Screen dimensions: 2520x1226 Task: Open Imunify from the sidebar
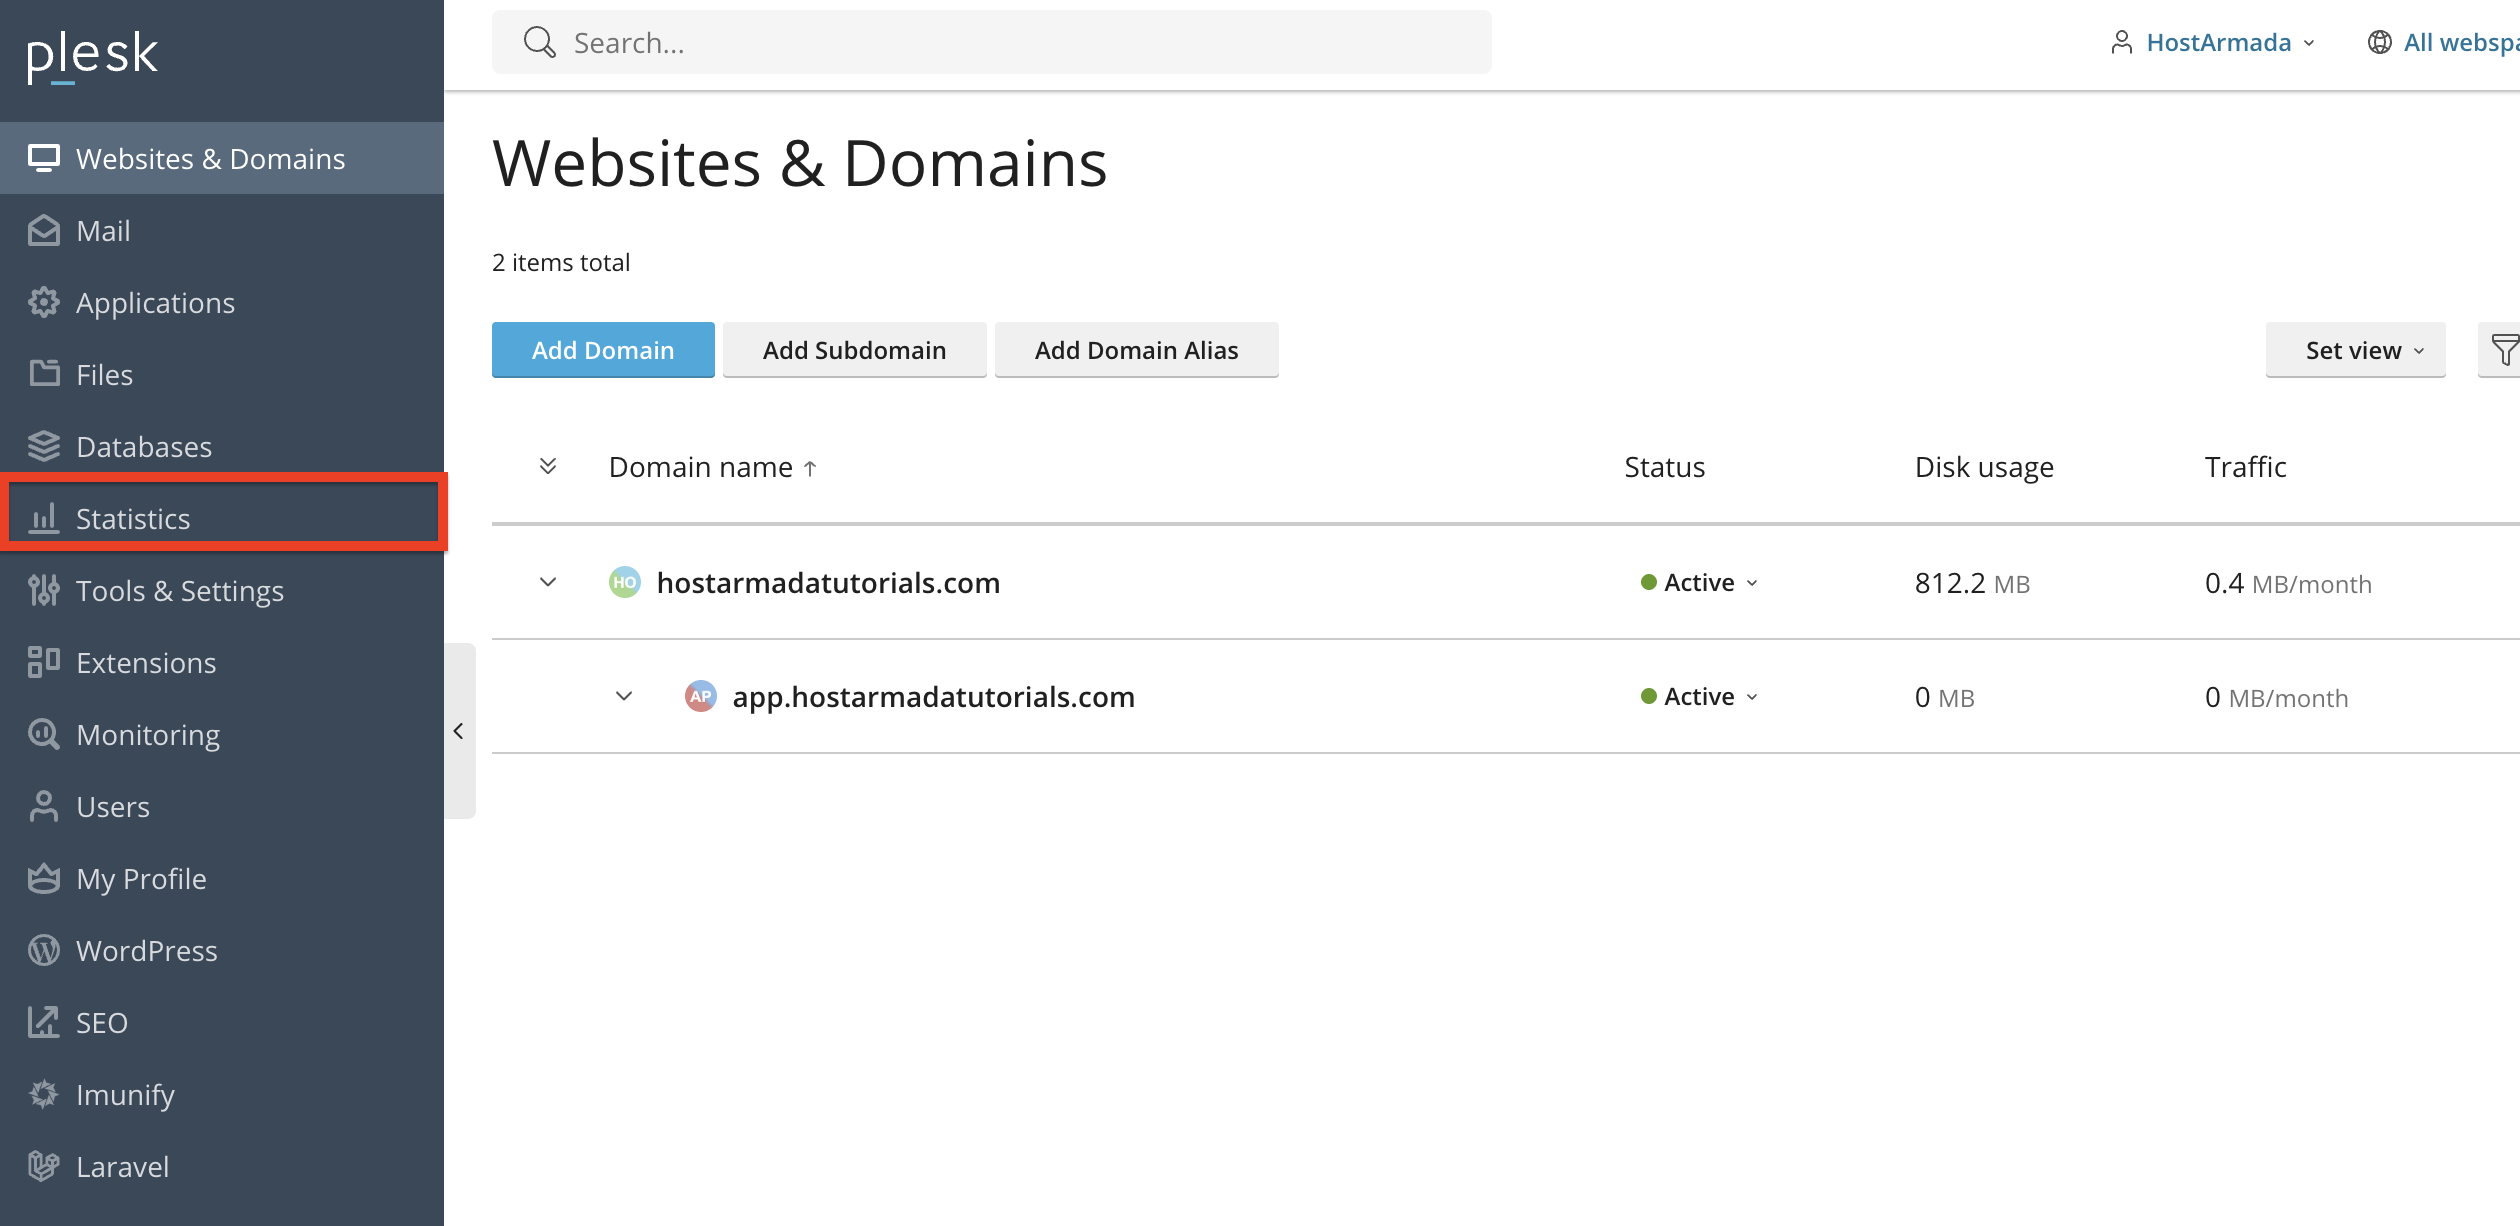pyautogui.click(x=125, y=1094)
